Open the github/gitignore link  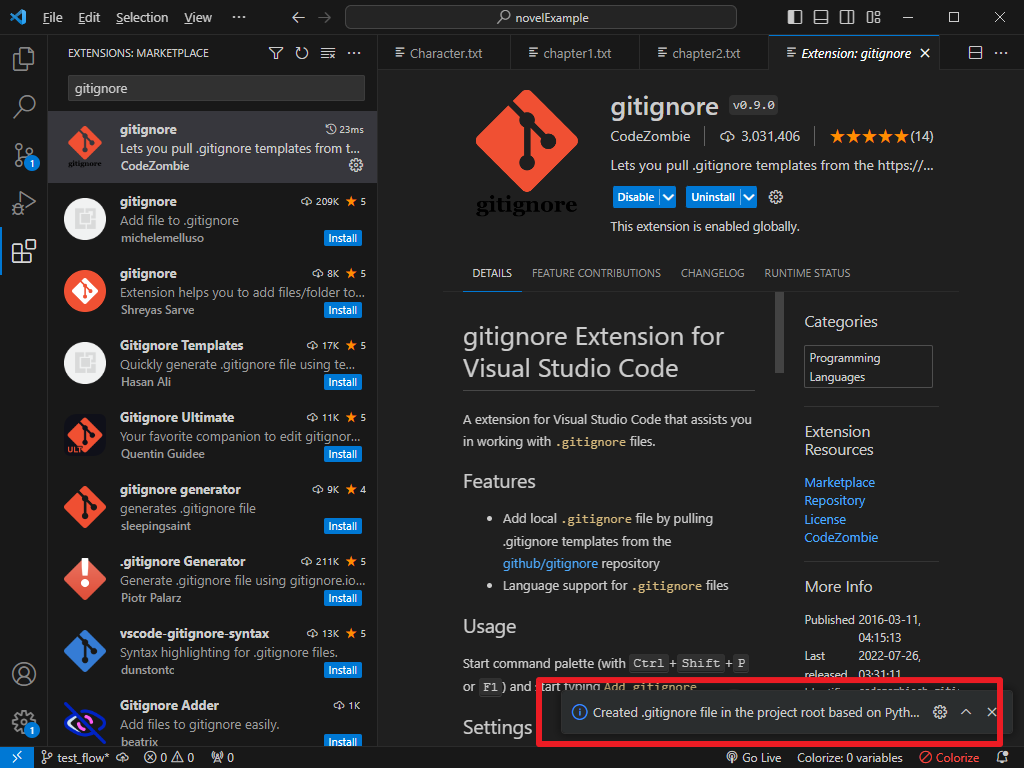click(550, 564)
